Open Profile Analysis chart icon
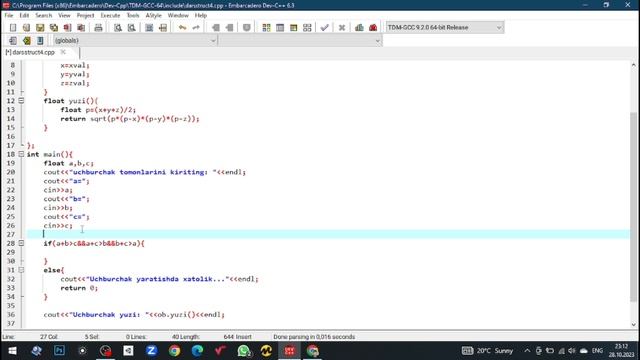The image size is (640, 360). [359, 27]
